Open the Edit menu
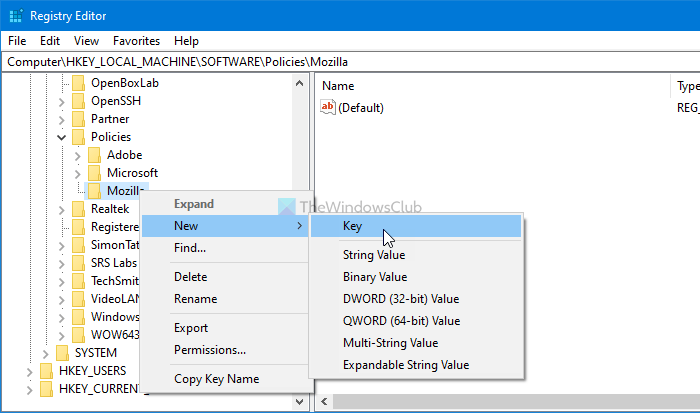 coord(50,41)
